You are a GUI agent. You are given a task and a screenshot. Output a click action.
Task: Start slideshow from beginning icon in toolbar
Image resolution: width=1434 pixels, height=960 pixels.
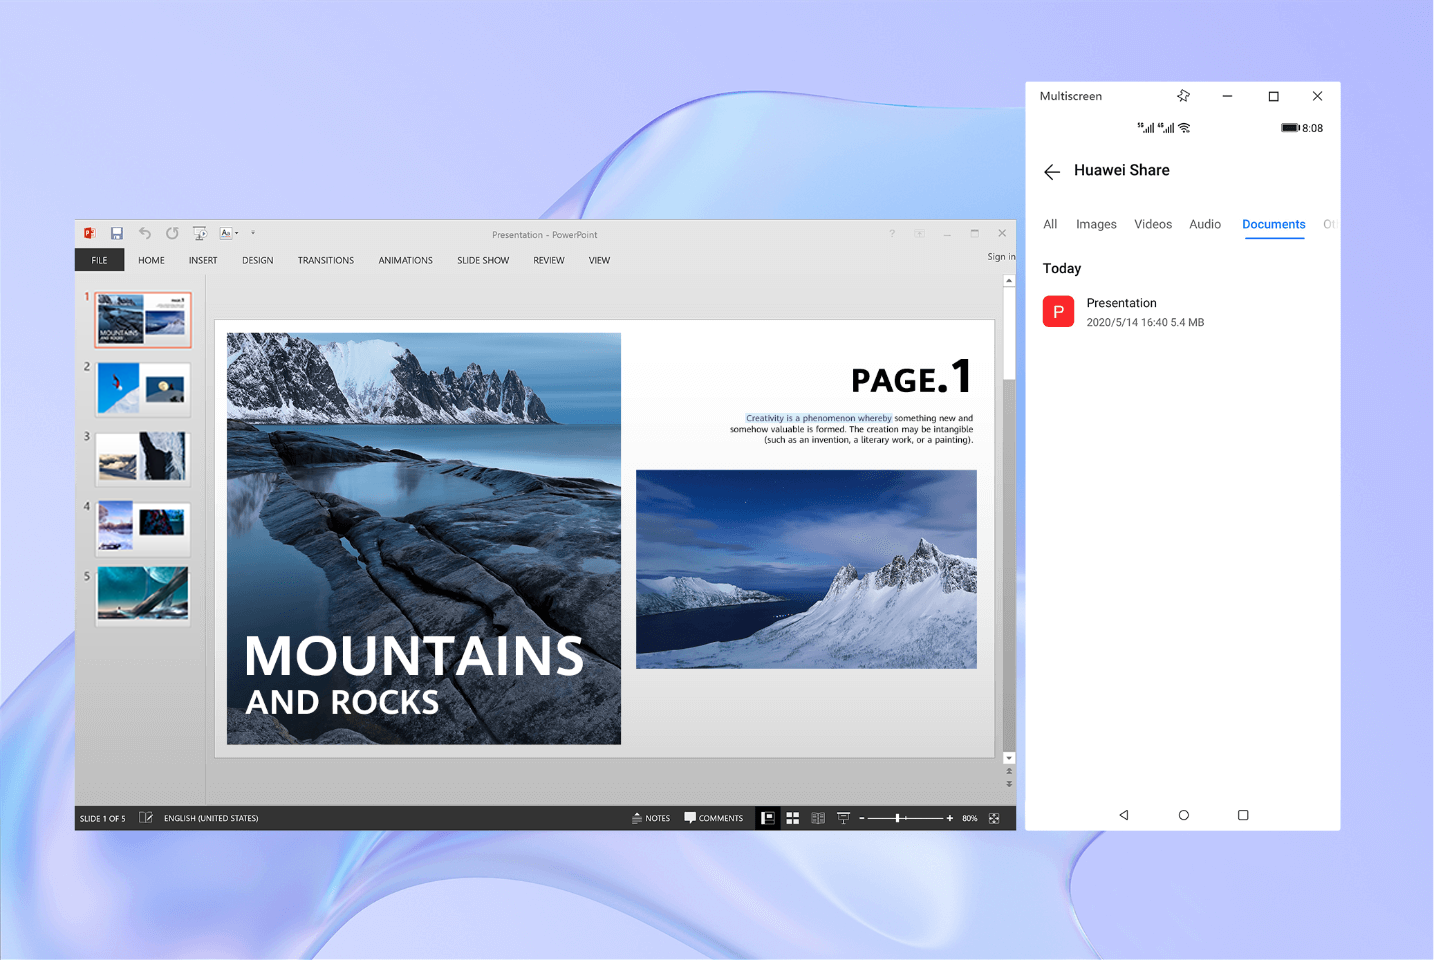pos(200,233)
